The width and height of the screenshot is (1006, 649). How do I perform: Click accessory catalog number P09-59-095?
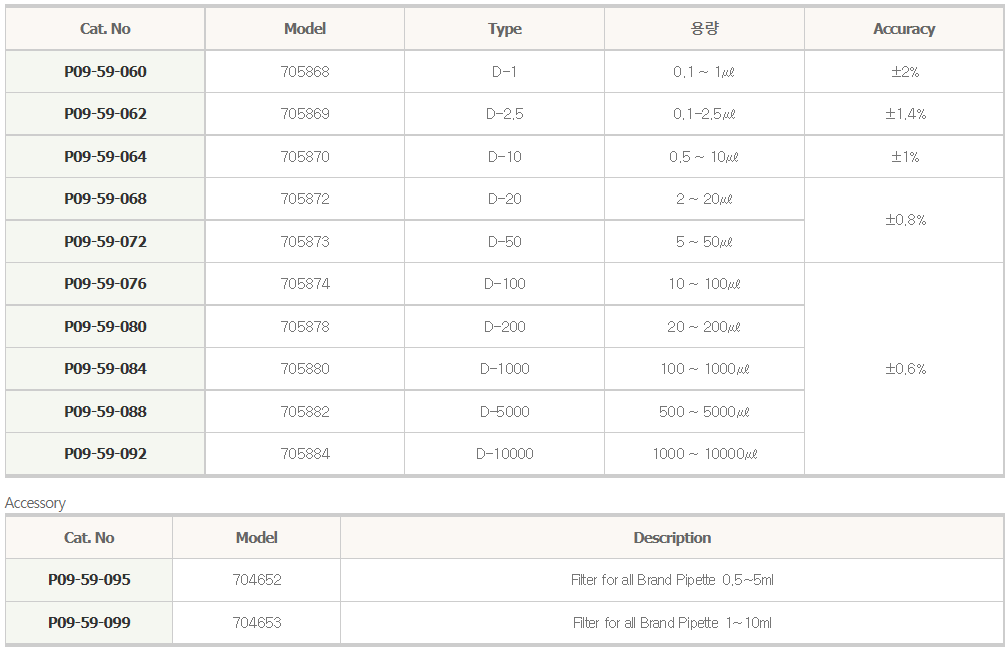click(x=89, y=580)
